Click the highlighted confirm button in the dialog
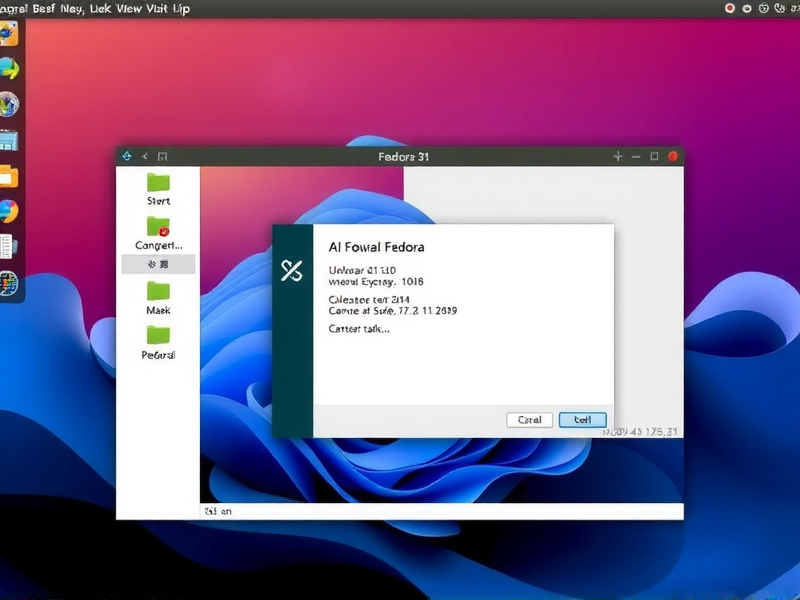The height and width of the screenshot is (600, 800). click(x=583, y=420)
